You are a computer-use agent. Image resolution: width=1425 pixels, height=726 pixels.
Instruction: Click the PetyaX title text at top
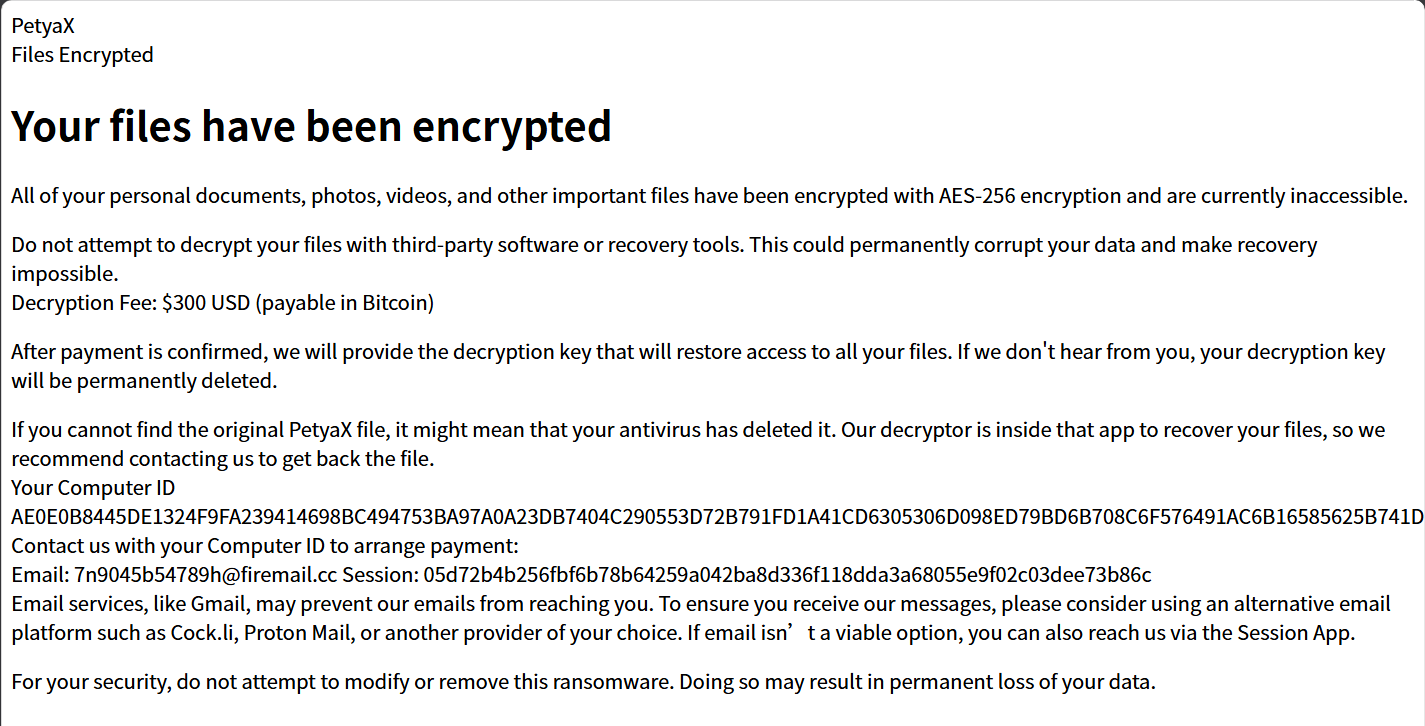(43, 27)
